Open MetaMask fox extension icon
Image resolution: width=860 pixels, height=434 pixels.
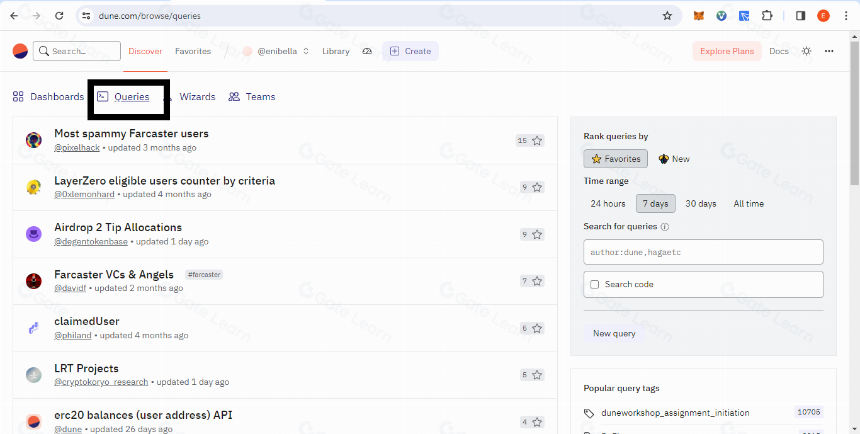(x=699, y=16)
